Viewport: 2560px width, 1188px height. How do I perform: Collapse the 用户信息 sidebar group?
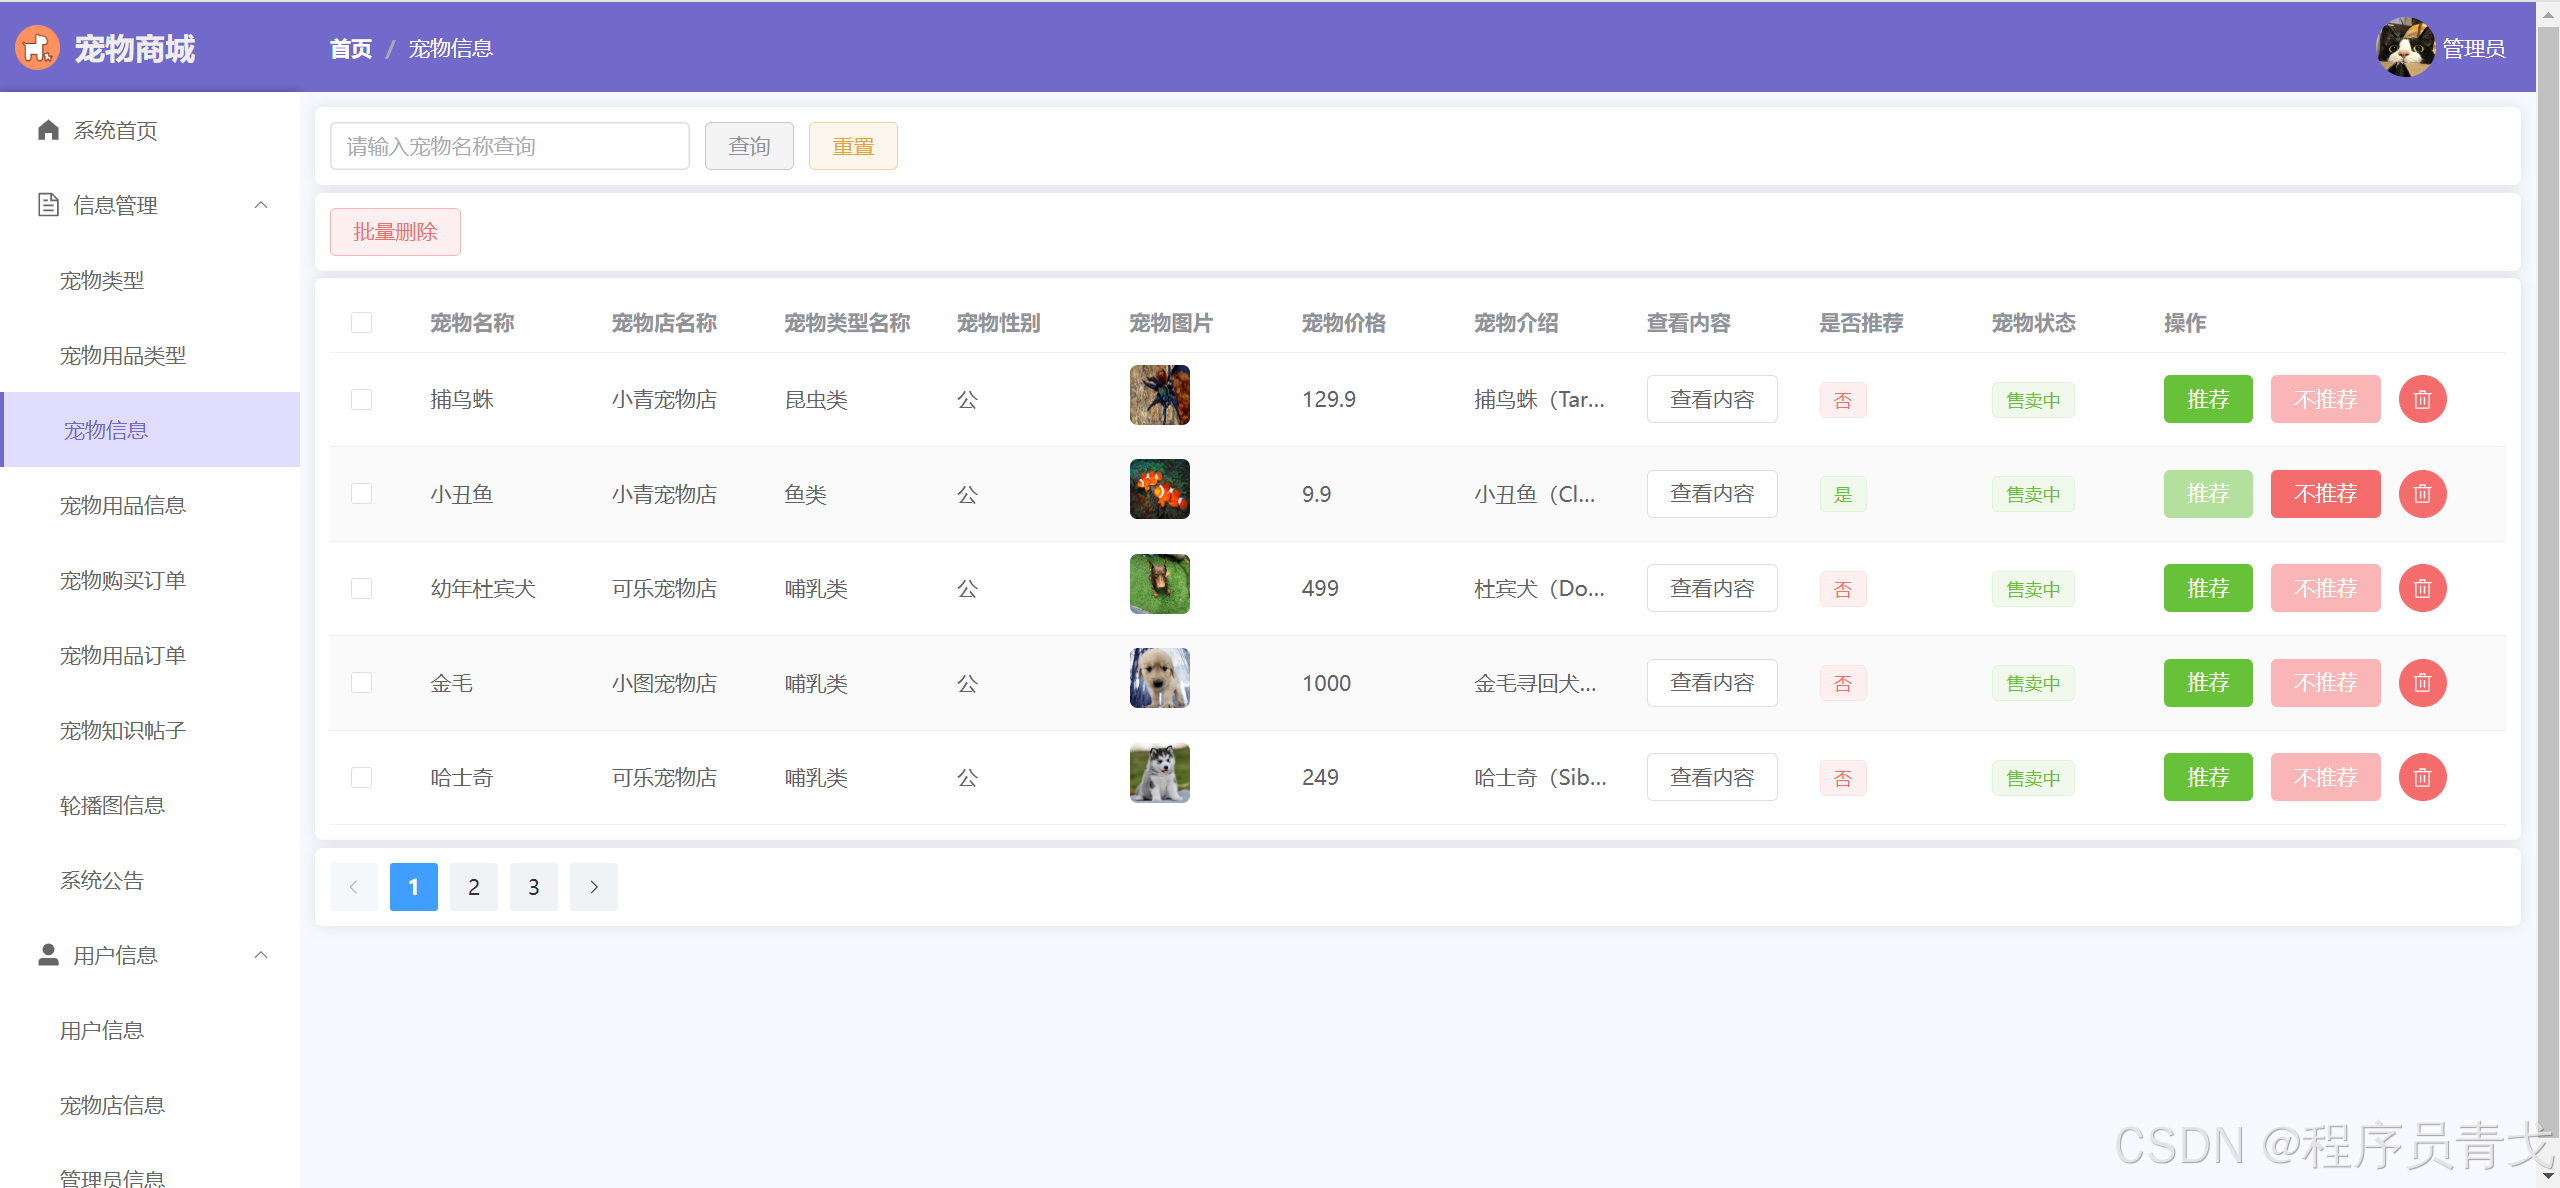tap(261, 956)
